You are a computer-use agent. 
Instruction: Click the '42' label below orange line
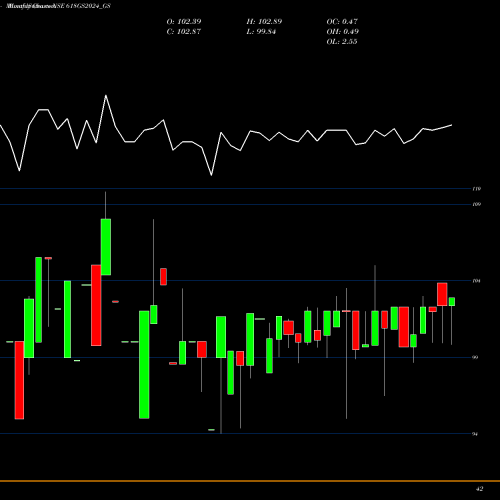(x=479, y=489)
